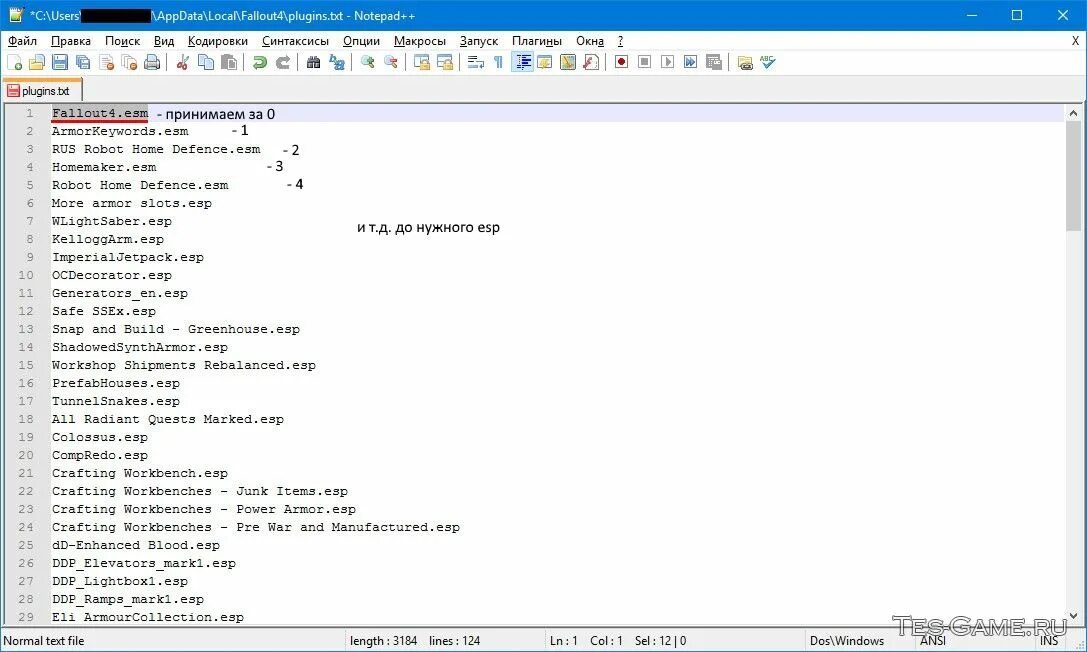The width and height of the screenshot is (1087, 652).
Task: Undo the last edit with green arrow
Action: point(260,62)
